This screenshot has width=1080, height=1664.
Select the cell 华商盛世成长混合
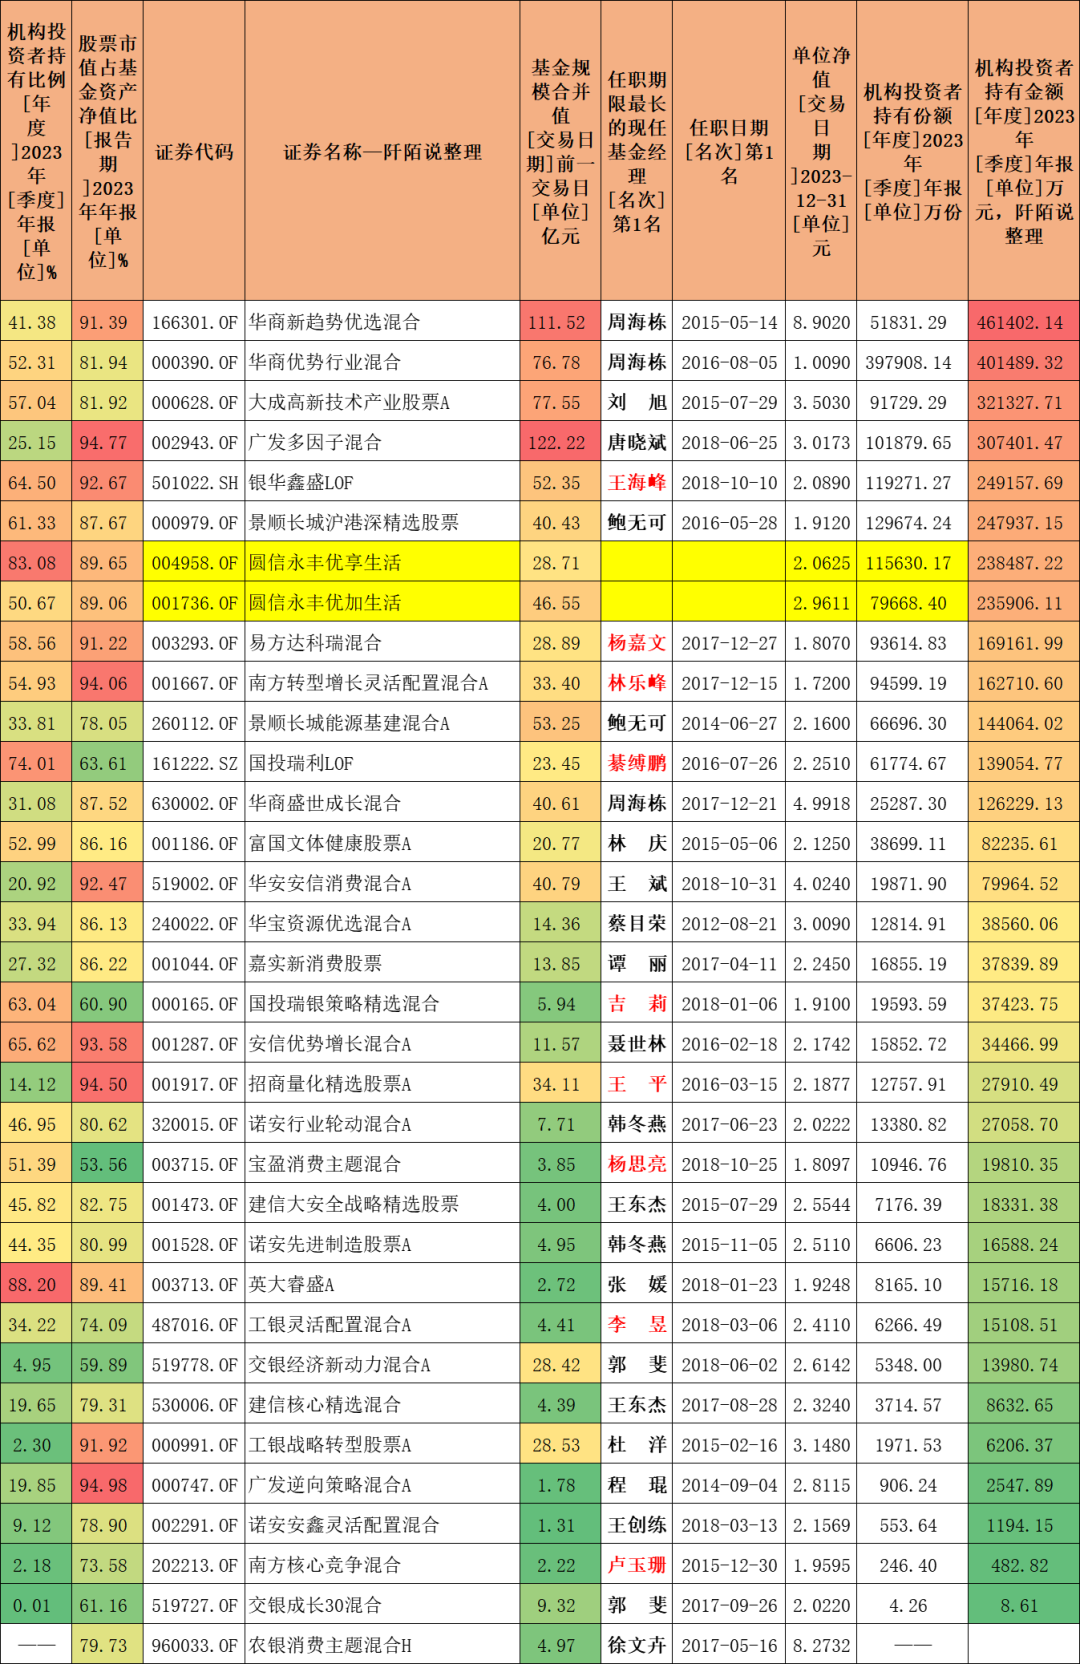(382, 803)
